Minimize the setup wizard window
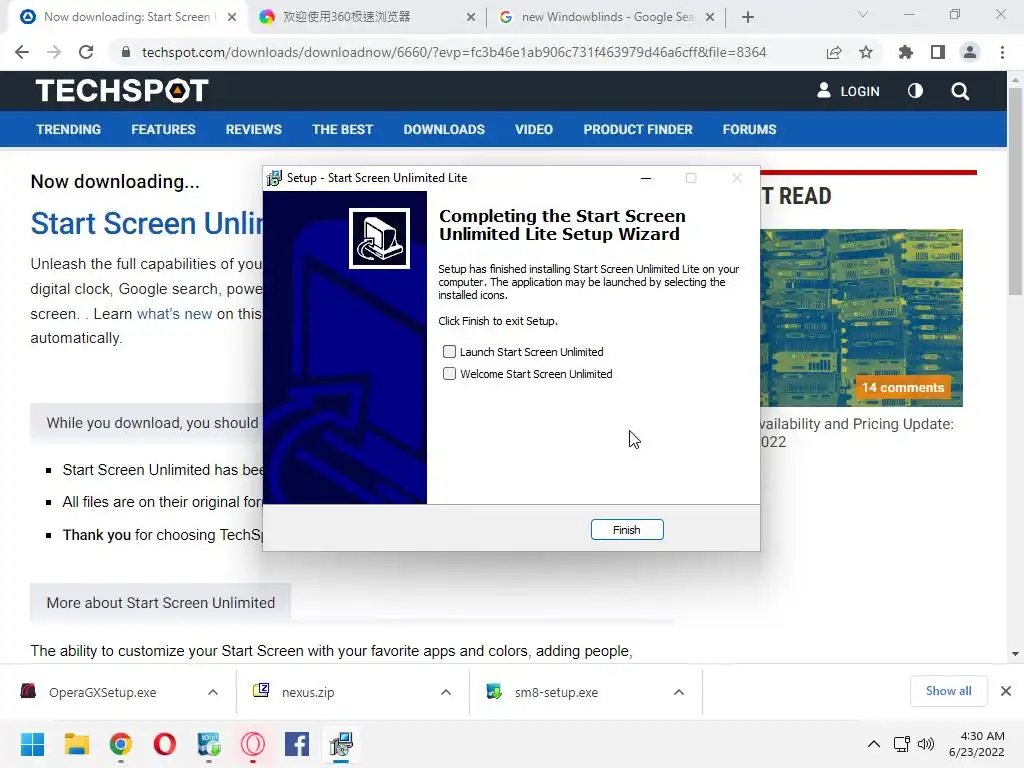This screenshot has width=1024, height=768. (646, 178)
